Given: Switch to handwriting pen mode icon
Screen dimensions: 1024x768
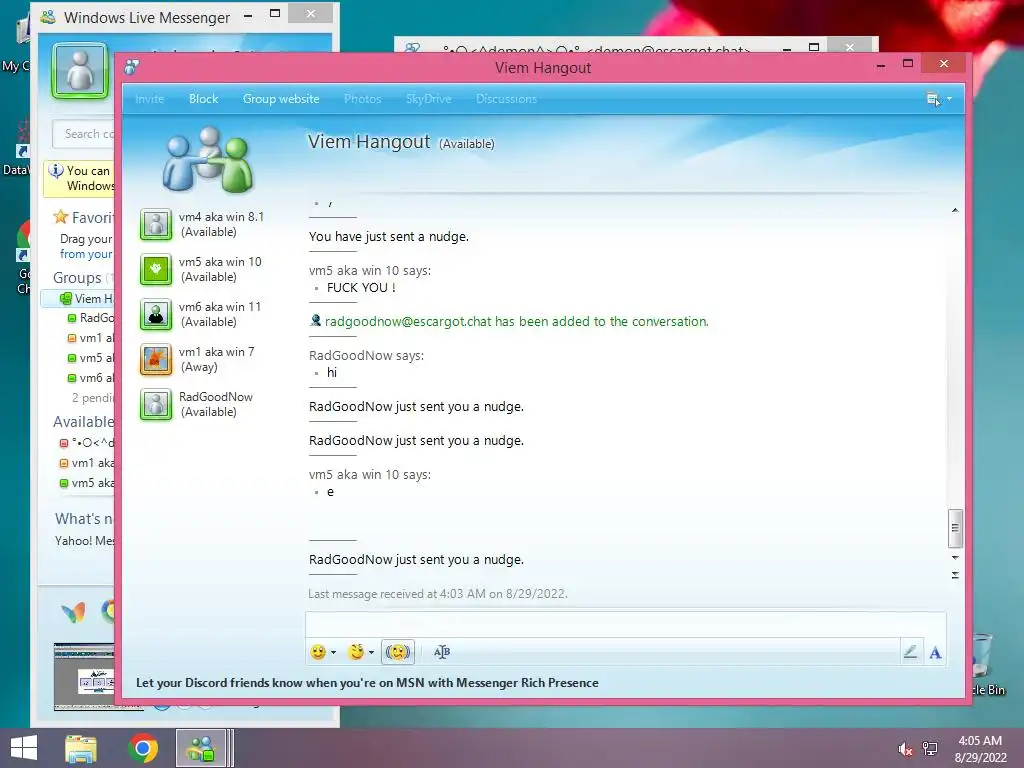Looking at the screenshot, I should [910, 651].
